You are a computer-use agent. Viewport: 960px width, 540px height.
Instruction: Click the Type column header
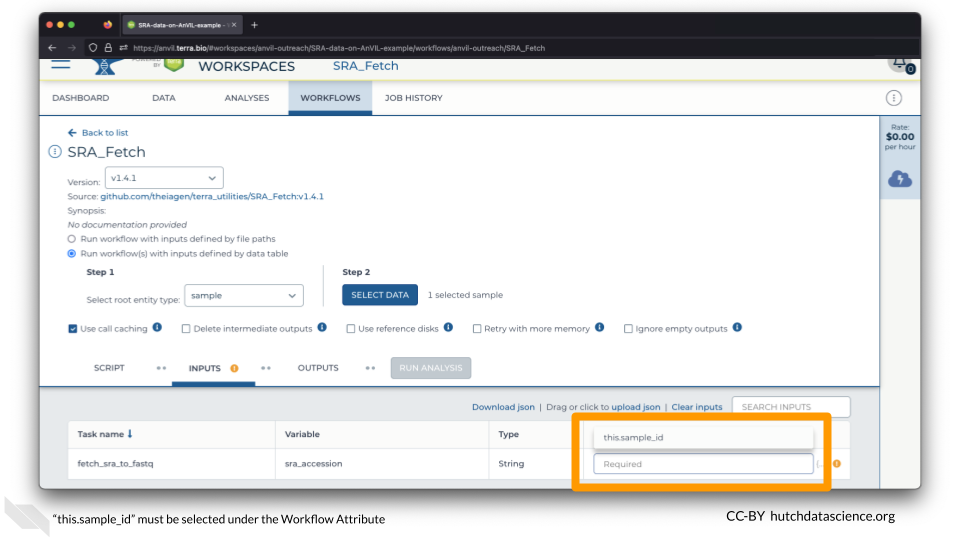point(508,434)
